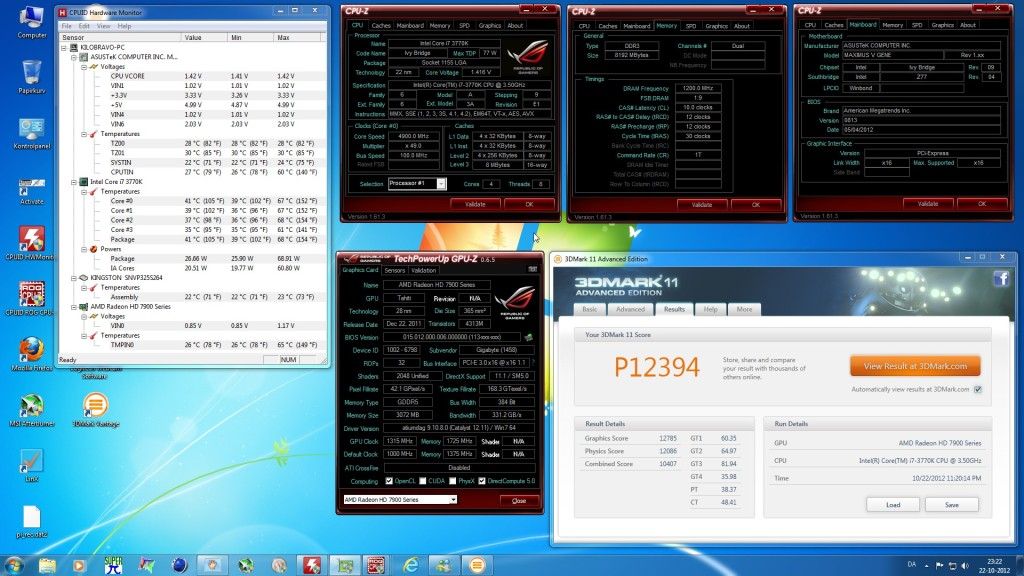
Task: Open Action Center flag tray icon
Action: tap(940, 565)
